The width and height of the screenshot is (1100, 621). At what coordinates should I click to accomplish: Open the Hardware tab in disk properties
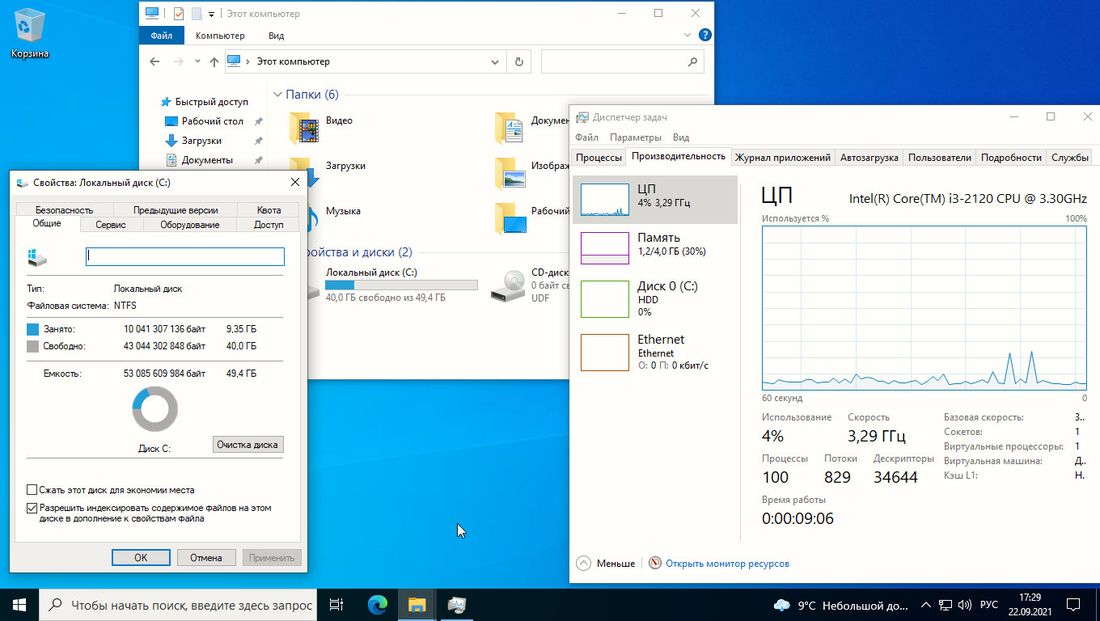click(x=189, y=225)
